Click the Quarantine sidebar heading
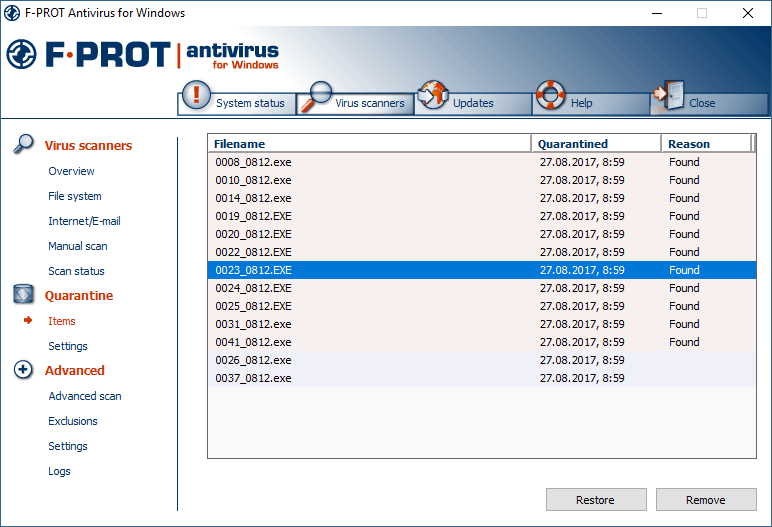The image size is (772, 527). [79, 296]
